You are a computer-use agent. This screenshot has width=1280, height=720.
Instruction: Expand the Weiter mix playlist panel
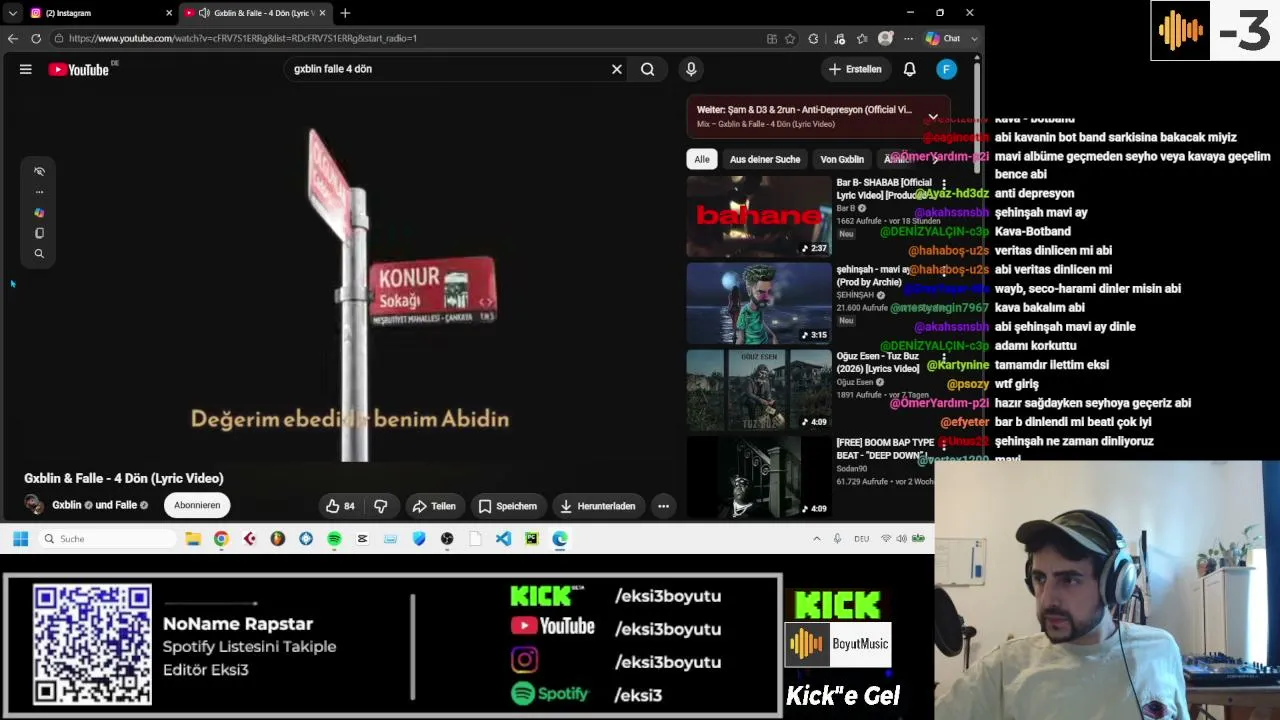933,116
